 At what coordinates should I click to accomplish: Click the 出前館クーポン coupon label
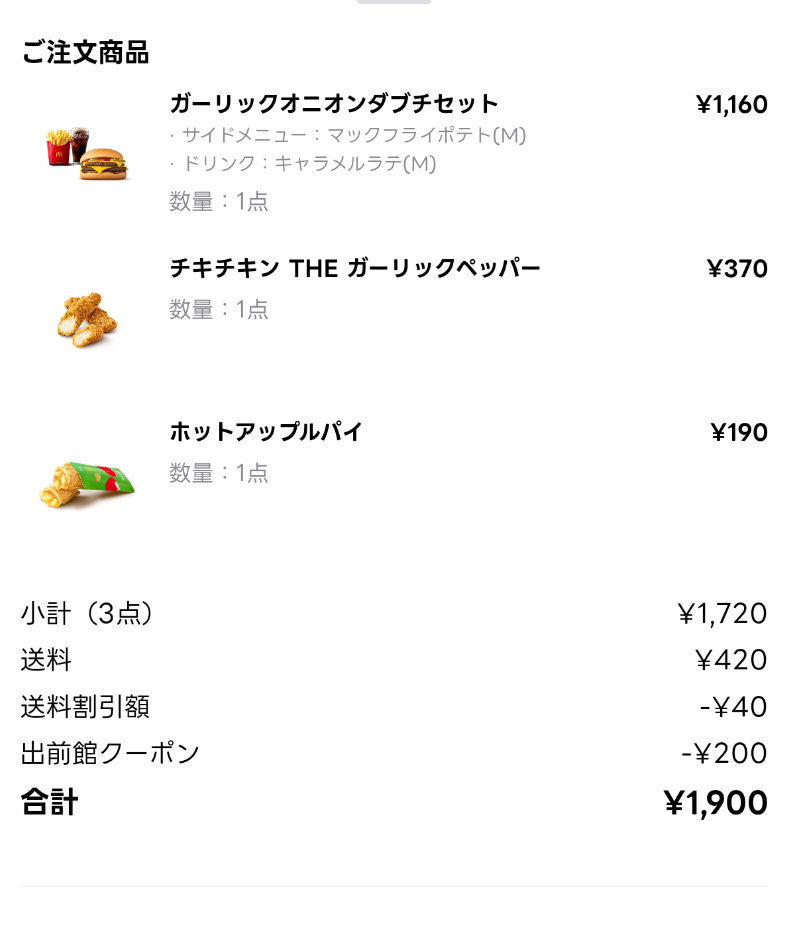[110, 753]
